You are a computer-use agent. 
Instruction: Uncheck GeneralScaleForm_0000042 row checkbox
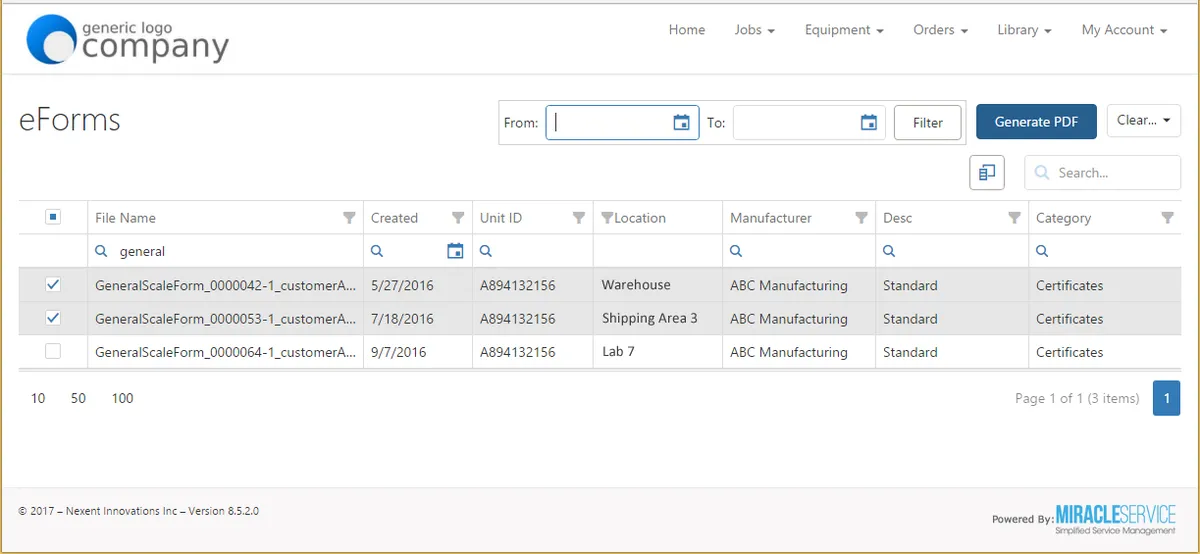click(x=53, y=285)
